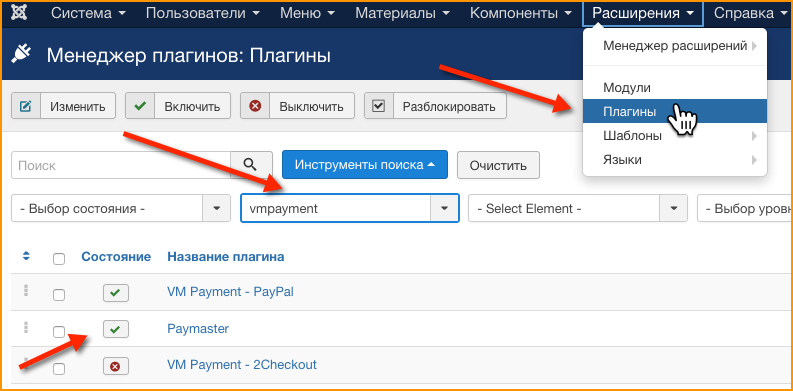
Task: Open the Компоненты menu
Action: pos(520,13)
